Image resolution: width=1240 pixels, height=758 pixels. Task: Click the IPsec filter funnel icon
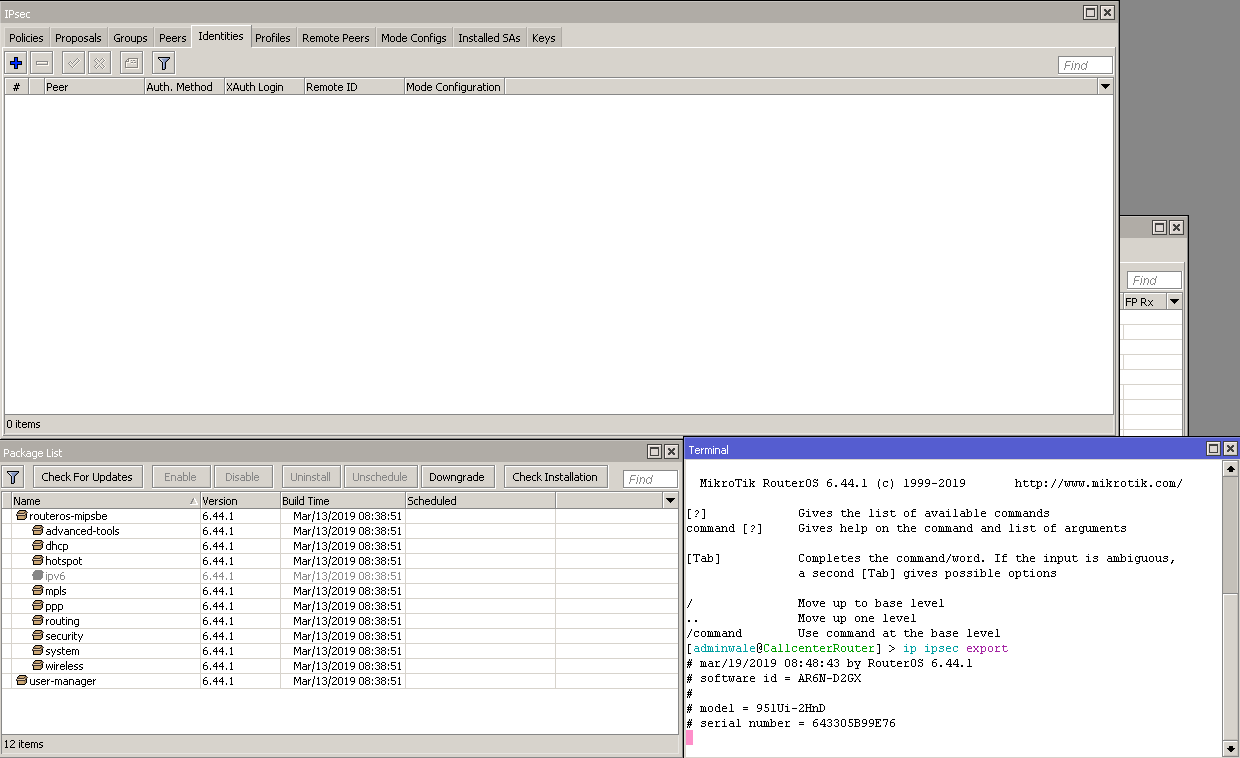(x=164, y=63)
